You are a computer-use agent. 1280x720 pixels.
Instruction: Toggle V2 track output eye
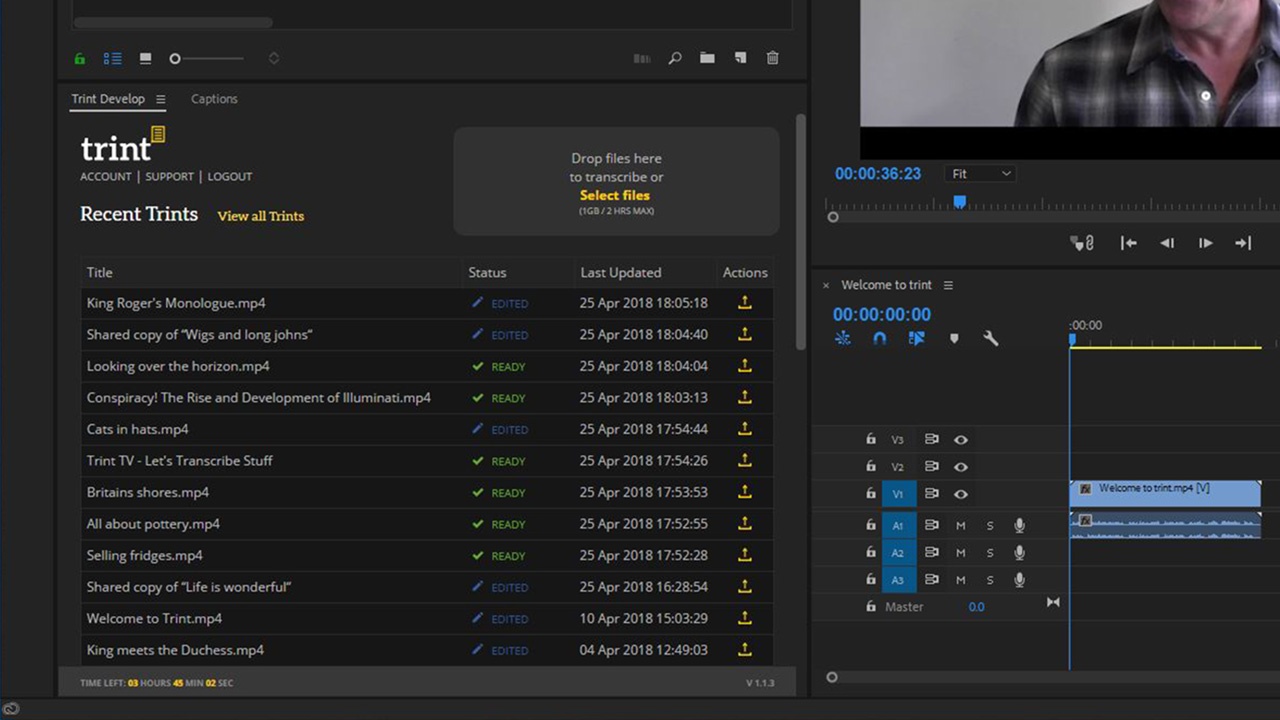pos(960,466)
